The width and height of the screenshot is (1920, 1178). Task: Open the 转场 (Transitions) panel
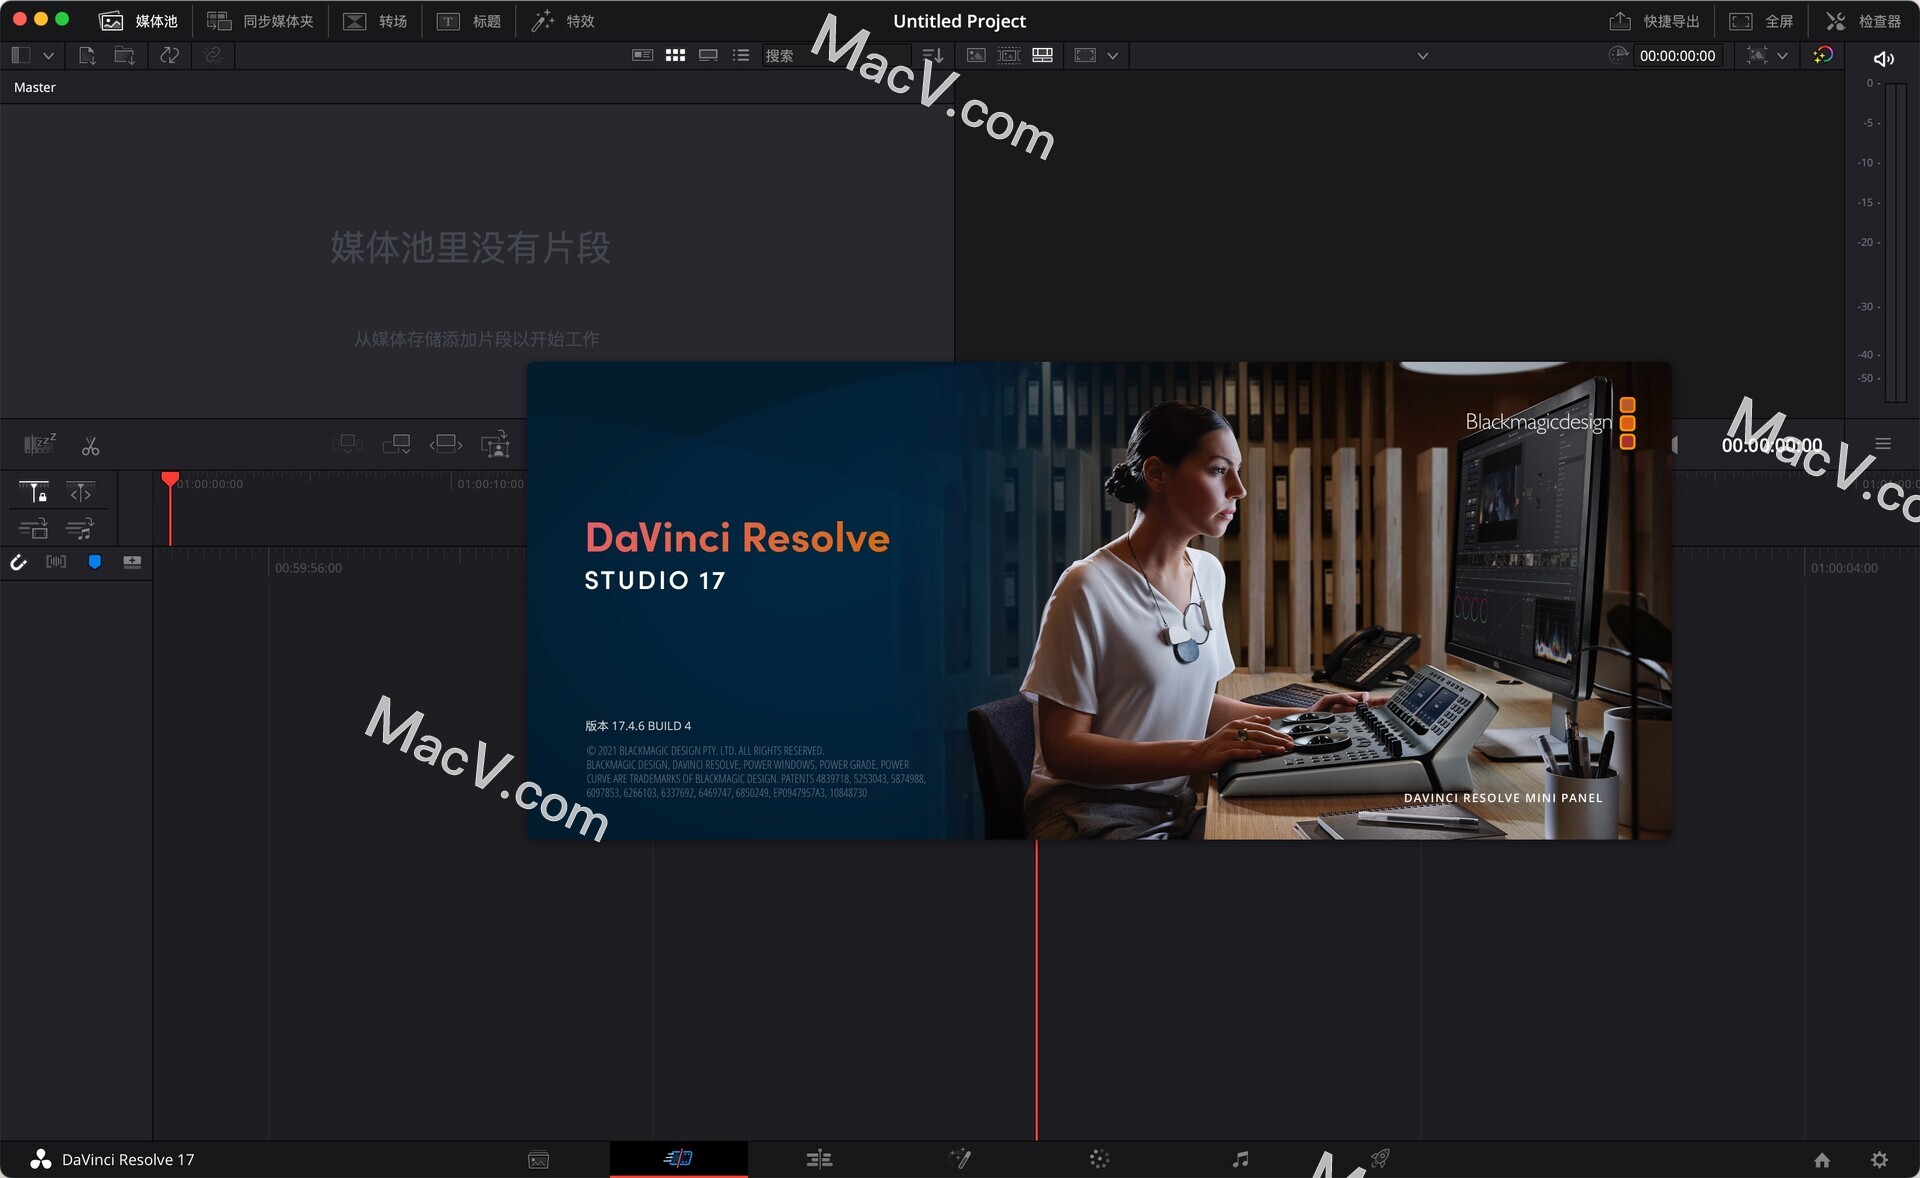(375, 21)
